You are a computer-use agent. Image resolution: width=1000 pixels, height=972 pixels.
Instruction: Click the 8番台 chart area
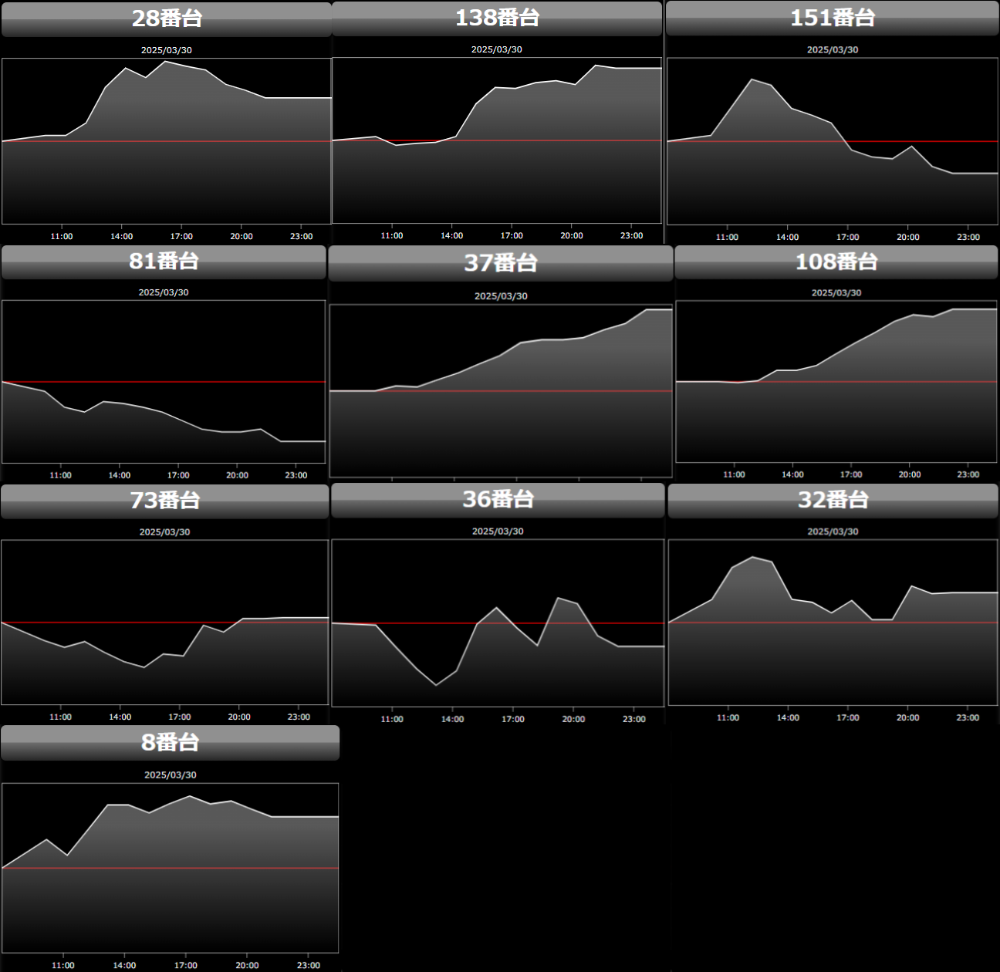(x=170, y=868)
